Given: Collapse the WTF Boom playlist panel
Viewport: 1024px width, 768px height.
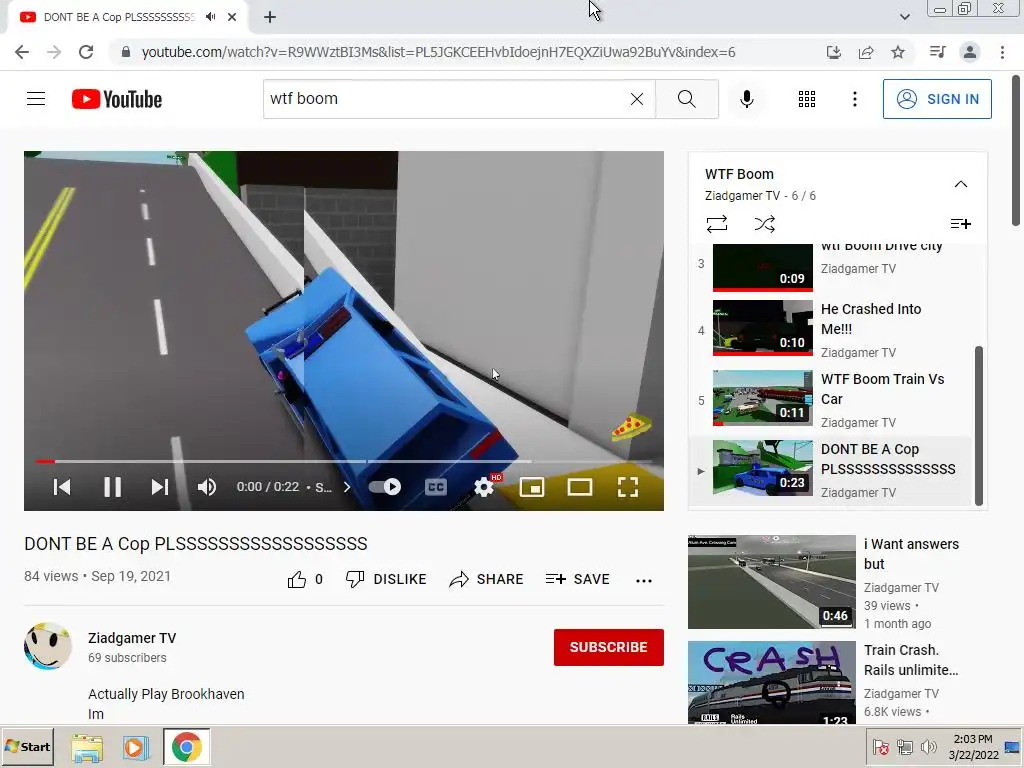Looking at the screenshot, I should (x=961, y=184).
